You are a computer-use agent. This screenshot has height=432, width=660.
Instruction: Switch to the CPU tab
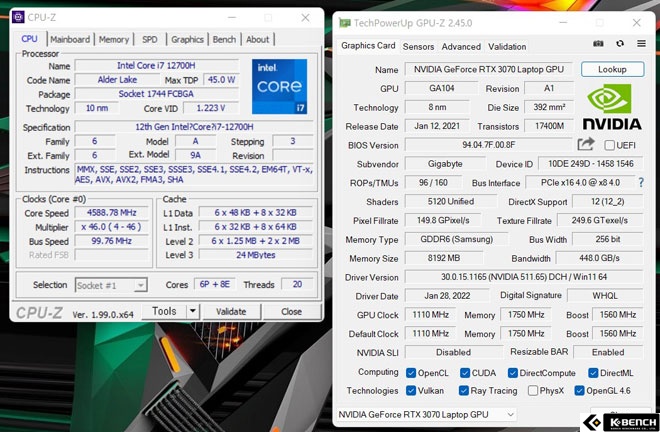click(29, 39)
